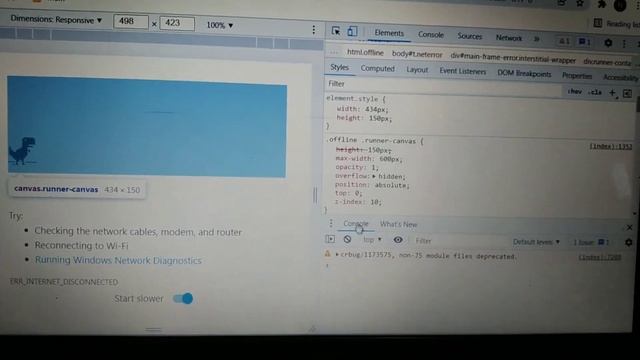
Task: Expand the crbug warning message
Action: click(x=337, y=254)
